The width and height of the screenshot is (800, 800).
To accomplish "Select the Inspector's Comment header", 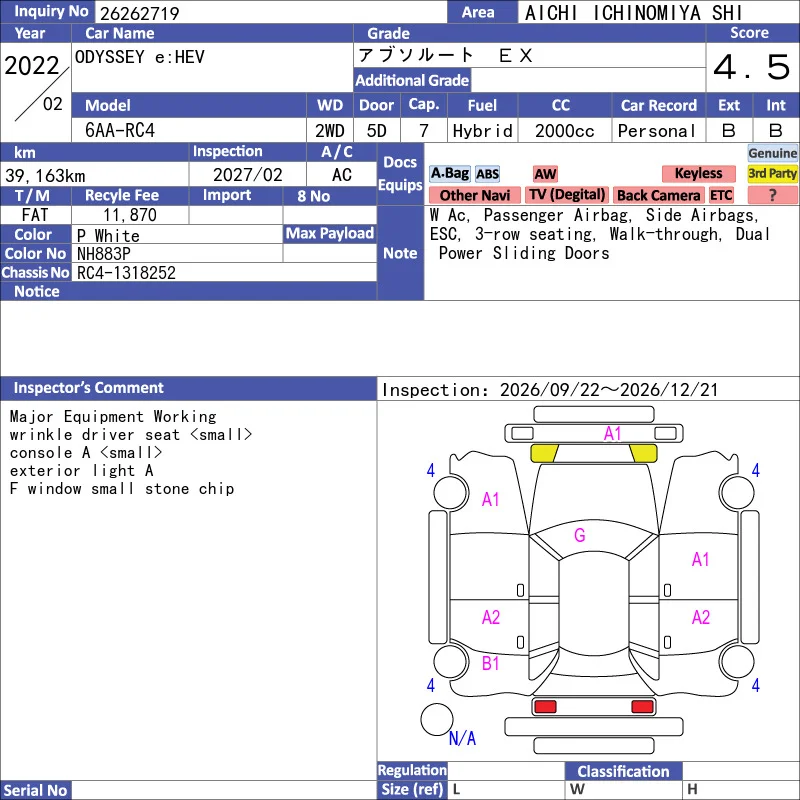I will click(188, 388).
